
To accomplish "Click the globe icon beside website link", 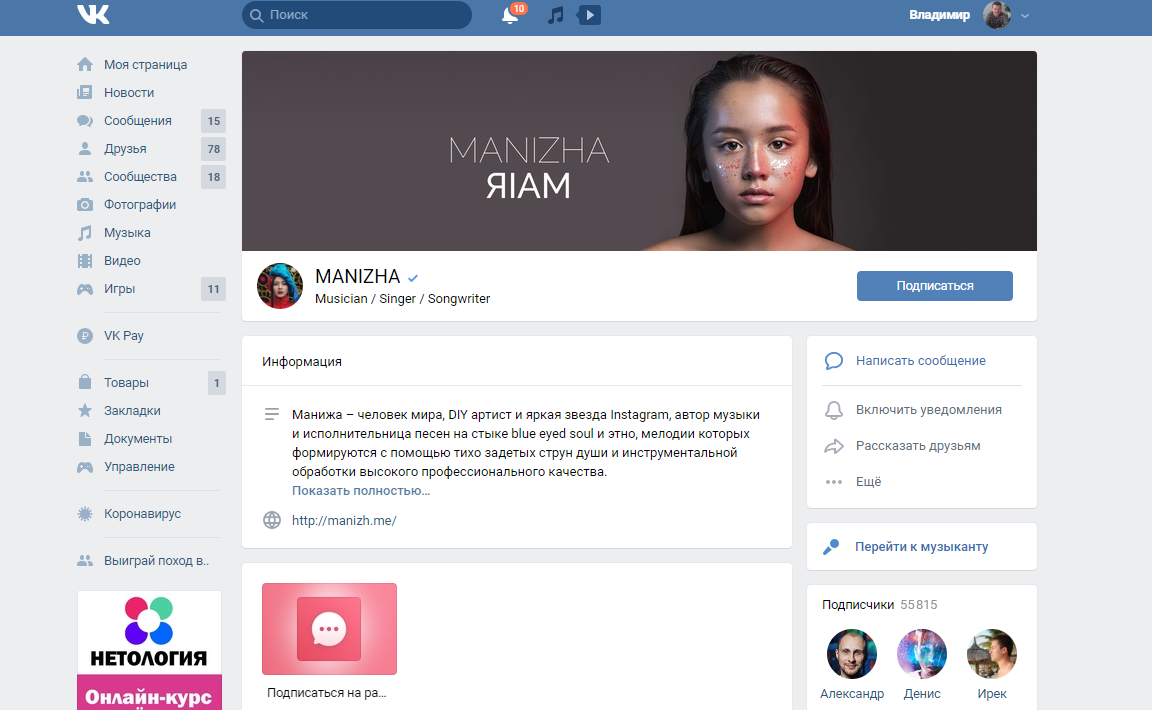I will [x=272, y=520].
